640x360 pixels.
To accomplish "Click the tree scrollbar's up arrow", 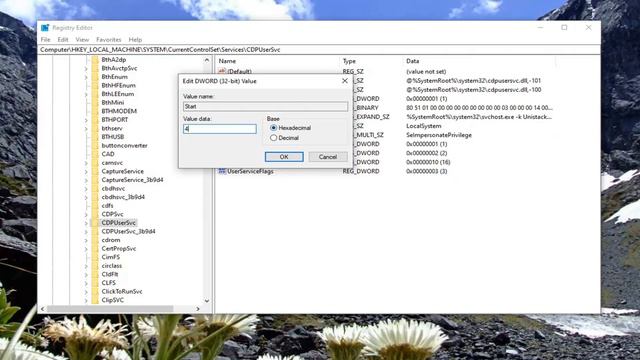I will (x=207, y=60).
